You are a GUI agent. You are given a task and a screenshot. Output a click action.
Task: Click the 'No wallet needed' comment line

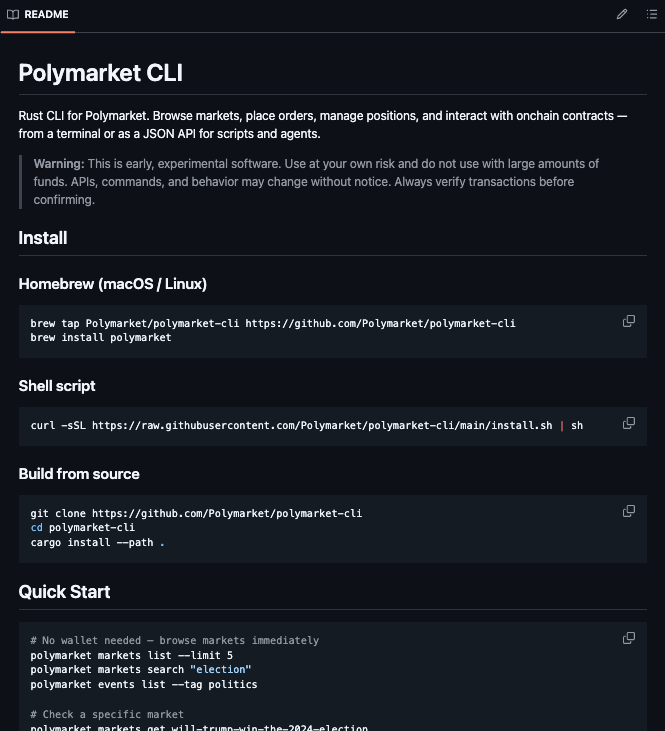coord(174,641)
